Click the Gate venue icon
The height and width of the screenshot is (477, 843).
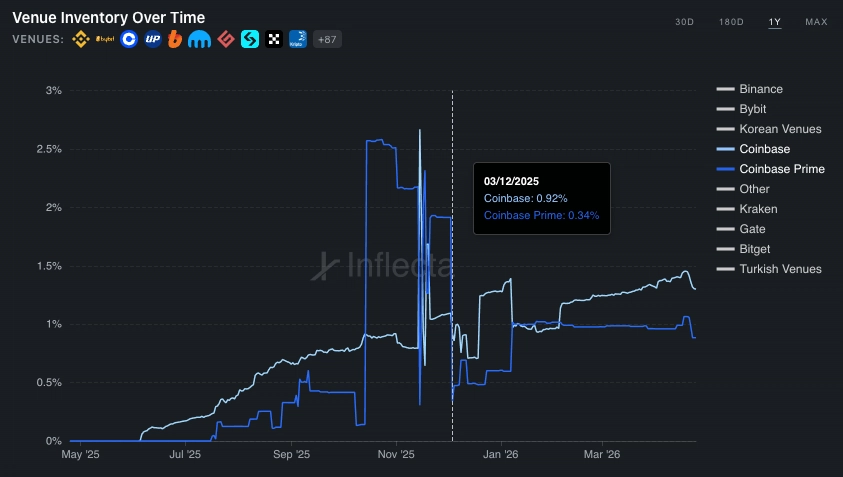click(225, 40)
